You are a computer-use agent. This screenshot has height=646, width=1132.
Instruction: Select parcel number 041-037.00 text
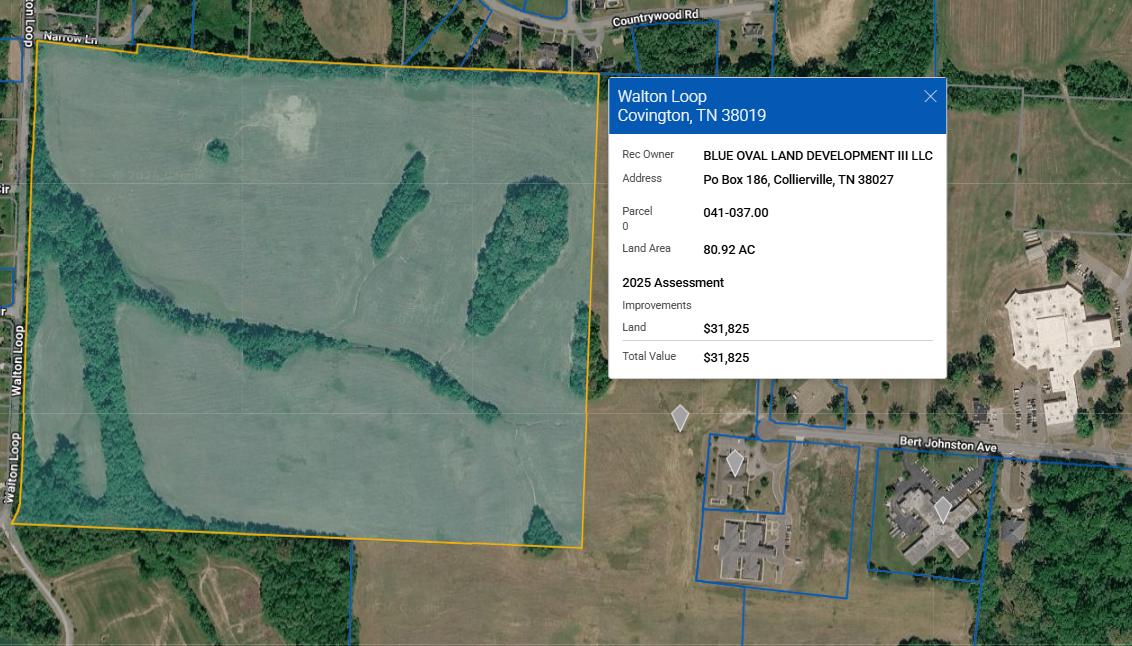pos(735,213)
